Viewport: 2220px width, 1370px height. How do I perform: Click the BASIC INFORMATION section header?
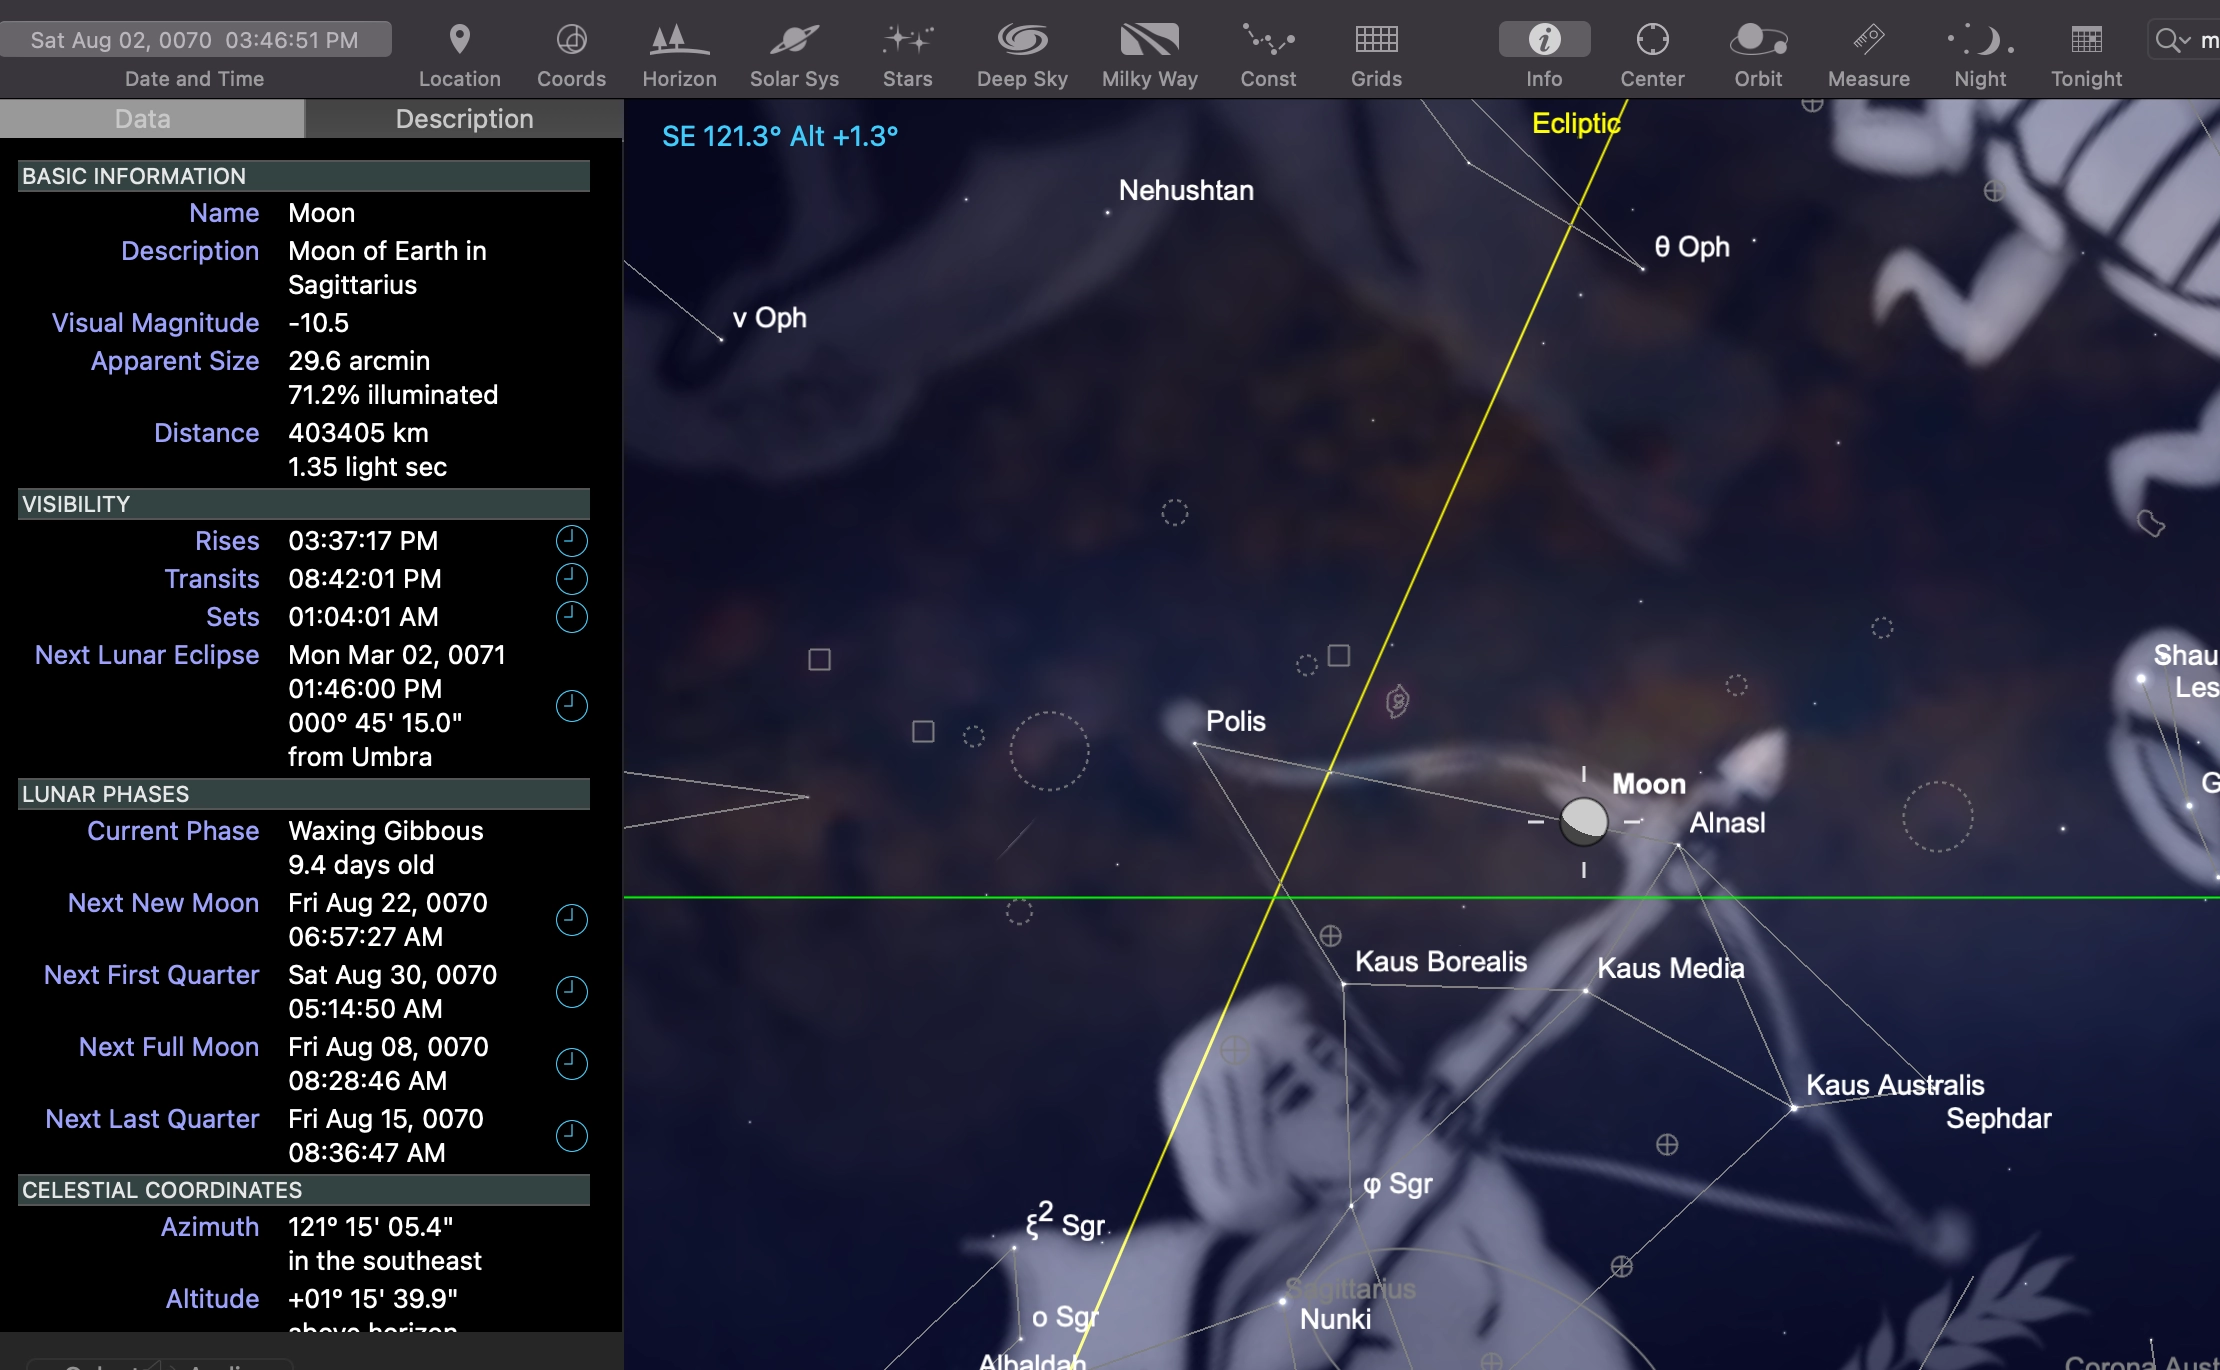304,176
